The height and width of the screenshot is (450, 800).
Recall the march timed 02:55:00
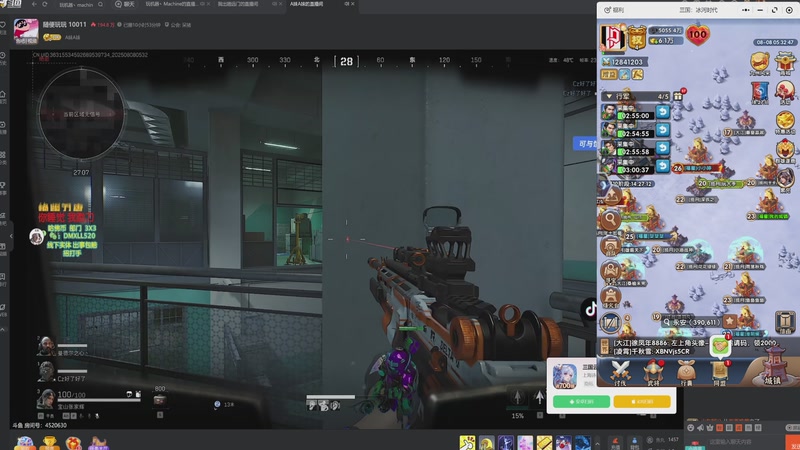(663, 112)
